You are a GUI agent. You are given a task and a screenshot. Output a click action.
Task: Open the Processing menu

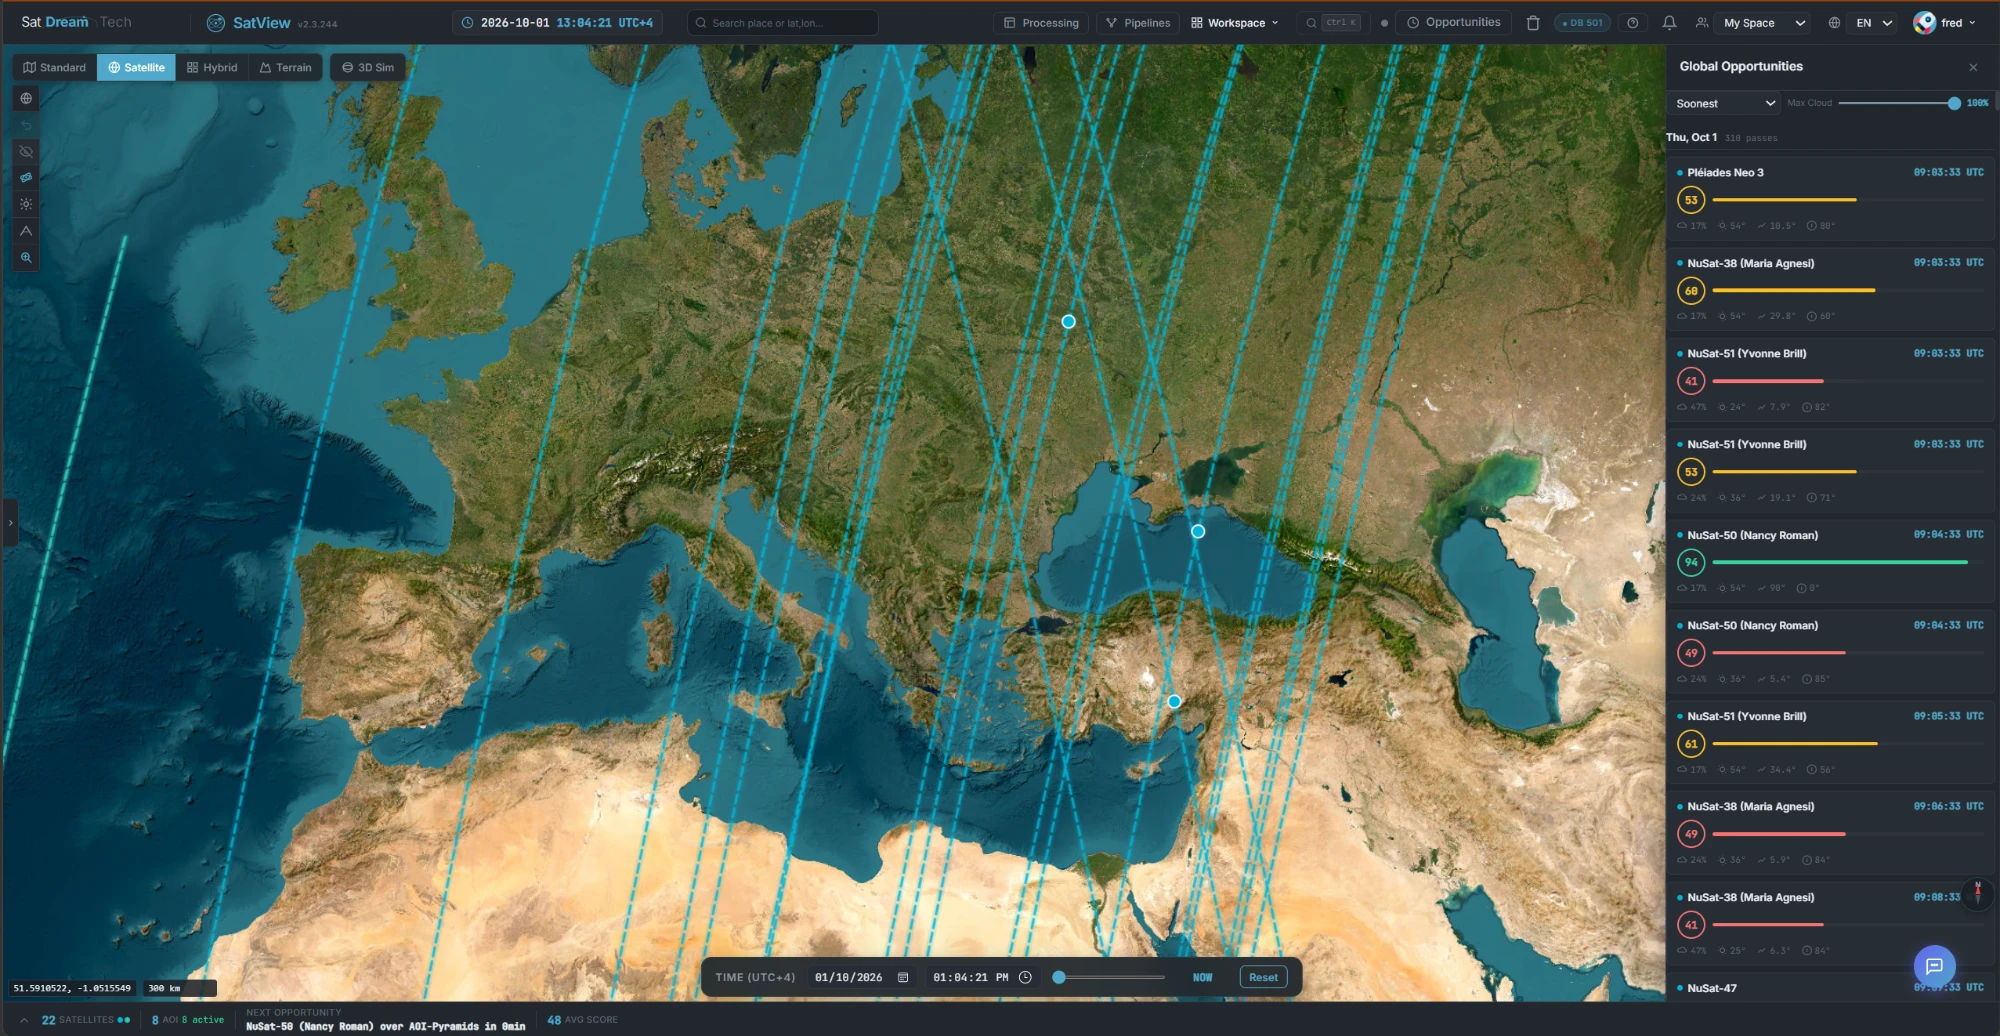coord(1041,22)
